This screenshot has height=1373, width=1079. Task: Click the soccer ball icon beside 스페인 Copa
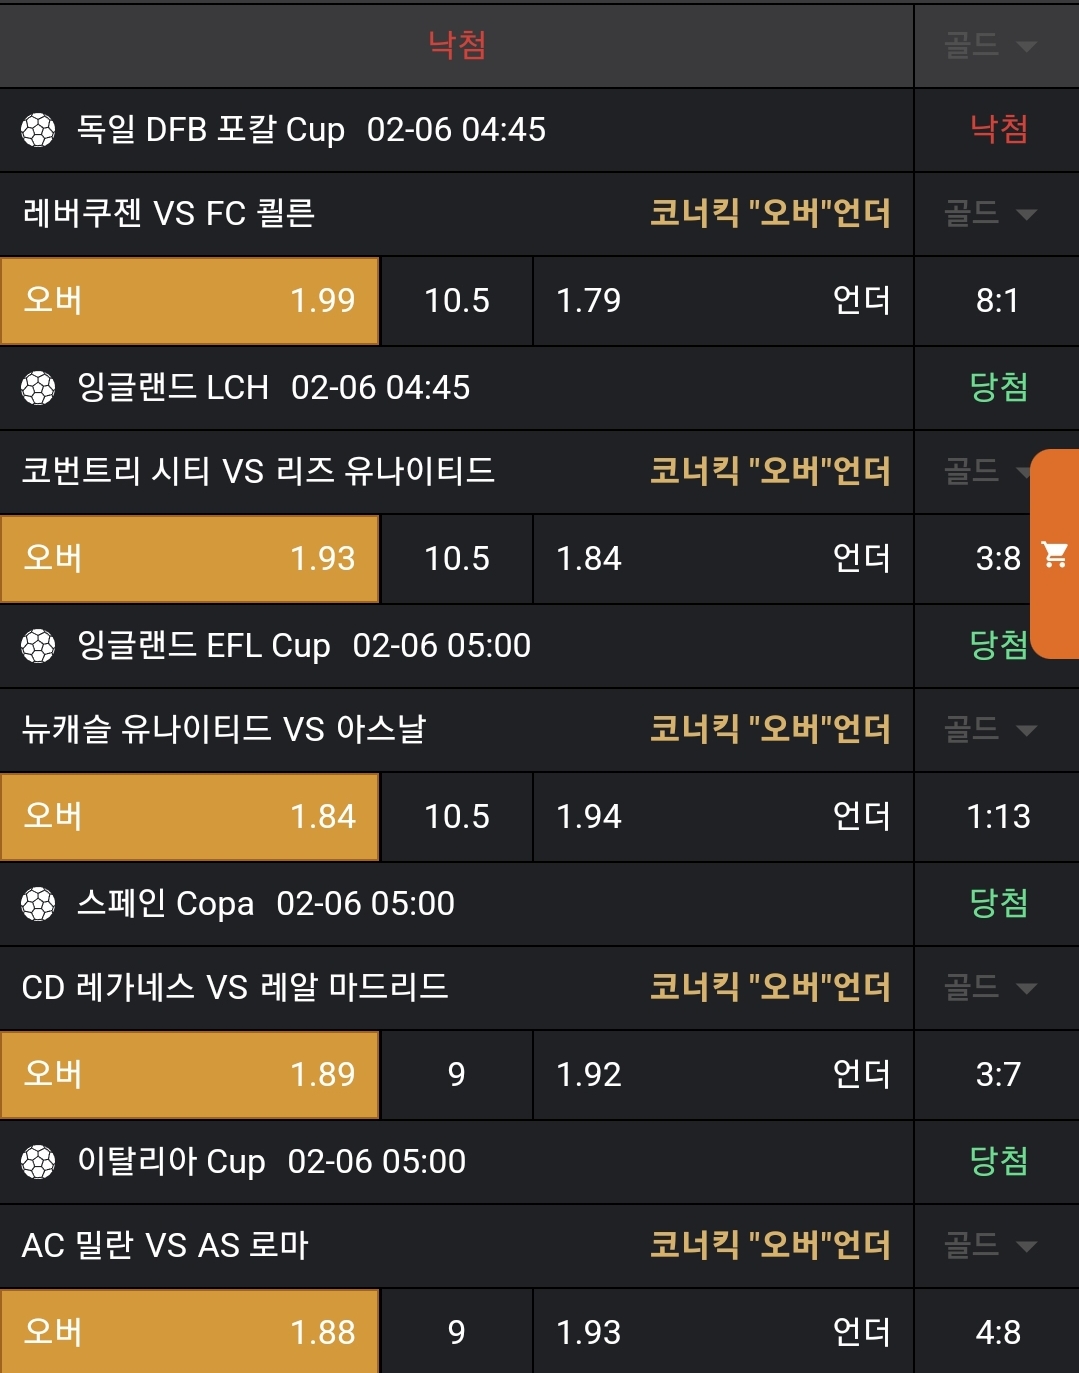pos(38,904)
